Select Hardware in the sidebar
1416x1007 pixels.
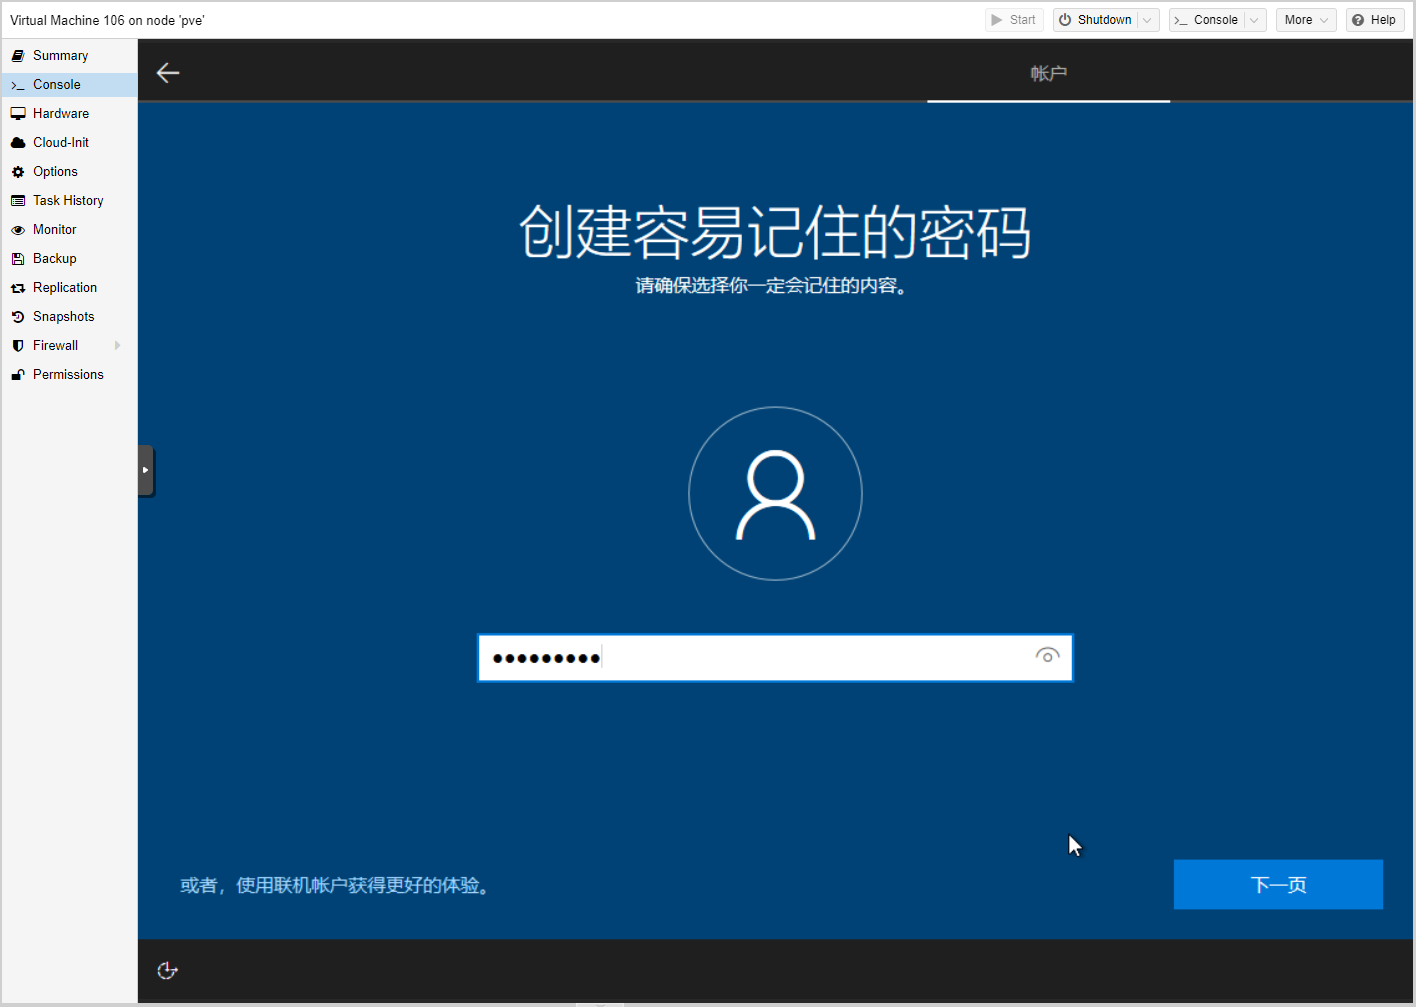(x=60, y=114)
